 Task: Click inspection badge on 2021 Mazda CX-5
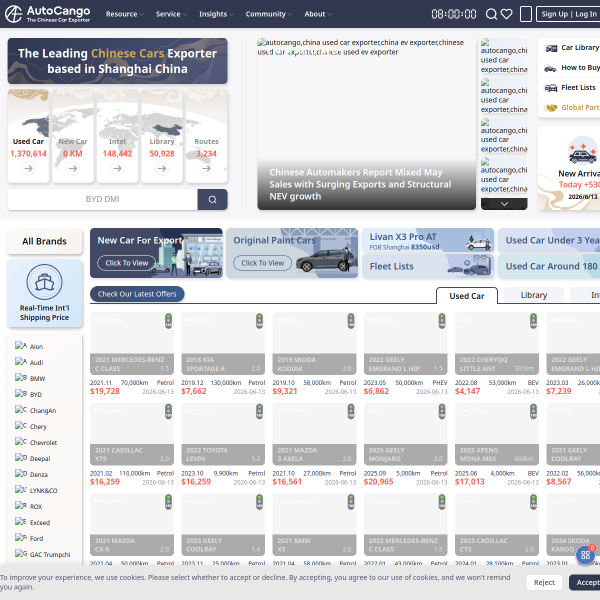168,502
